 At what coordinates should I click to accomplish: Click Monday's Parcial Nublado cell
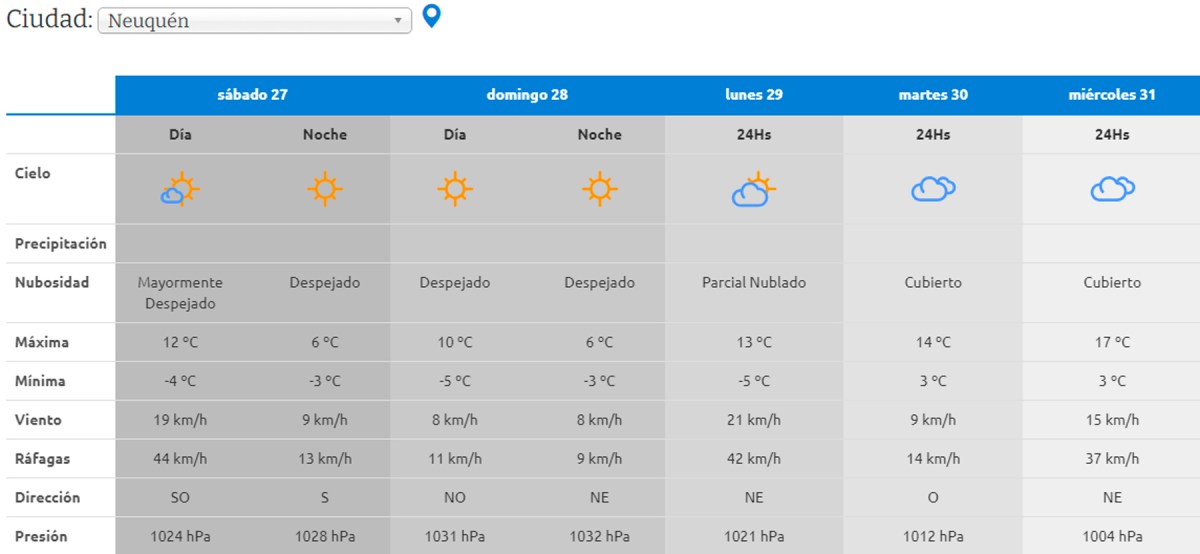[753, 283]
